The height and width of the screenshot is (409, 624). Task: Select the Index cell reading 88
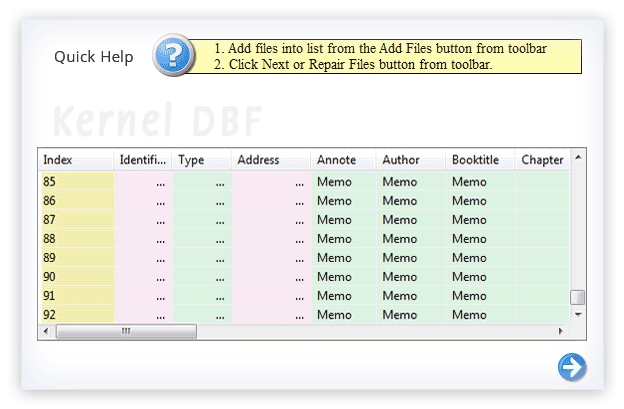[x=78, y=239]
